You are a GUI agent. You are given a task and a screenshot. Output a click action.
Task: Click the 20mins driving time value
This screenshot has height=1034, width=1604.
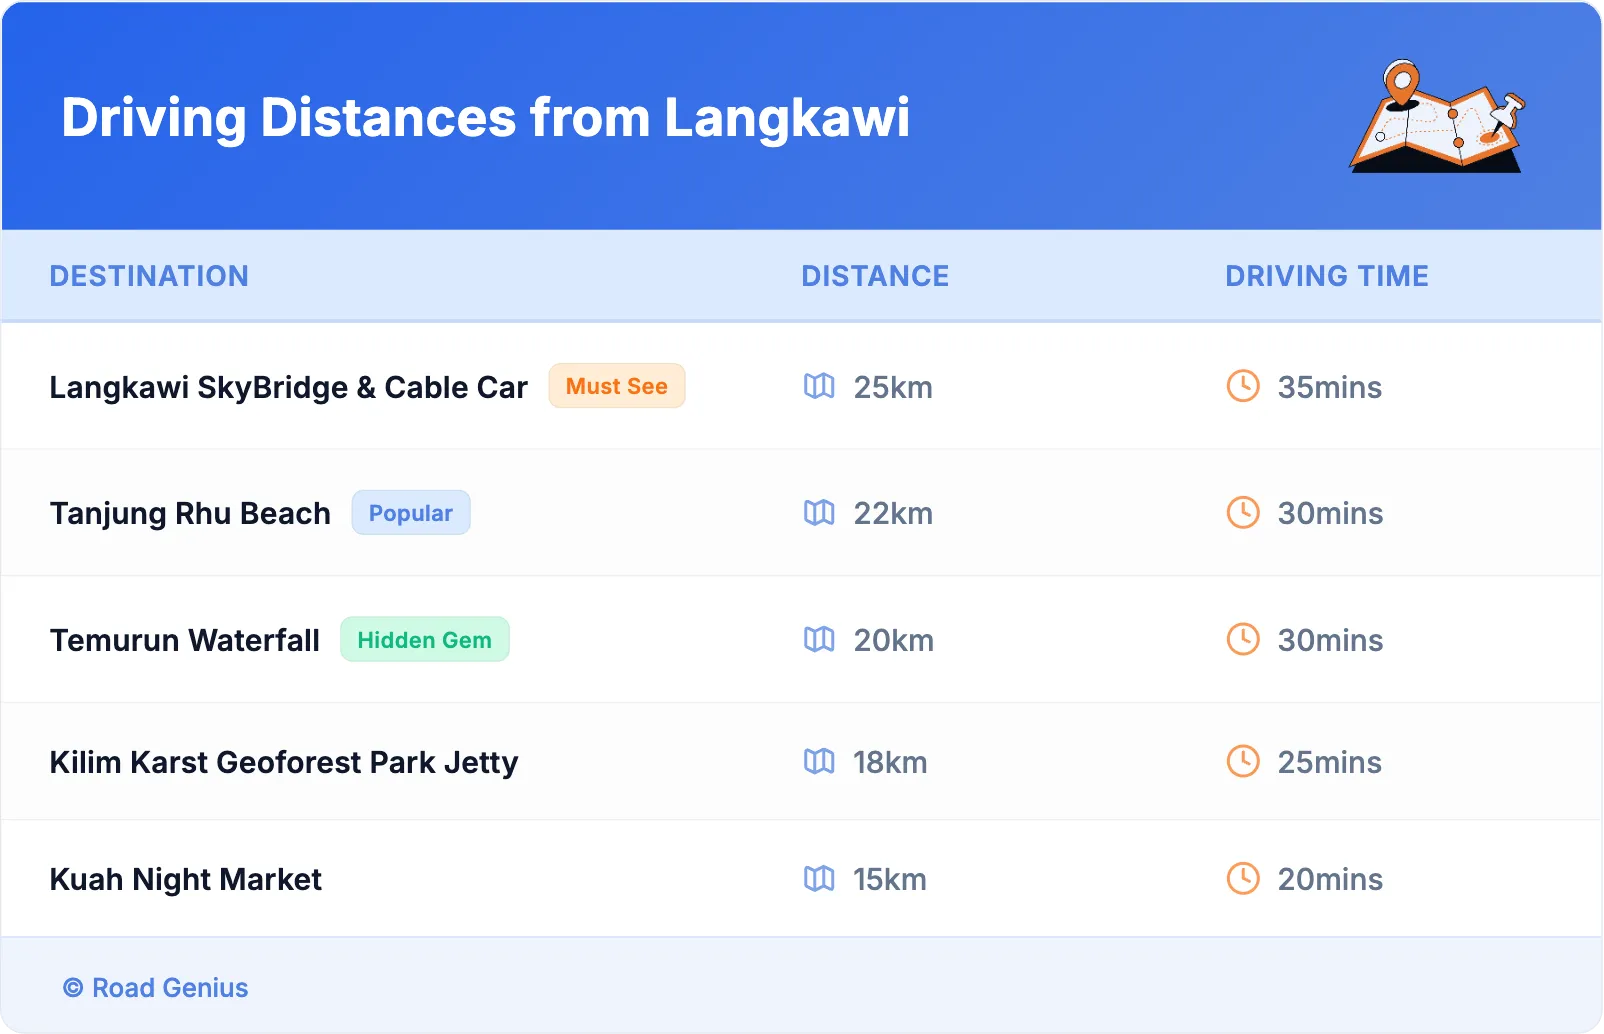[1331, 880]
